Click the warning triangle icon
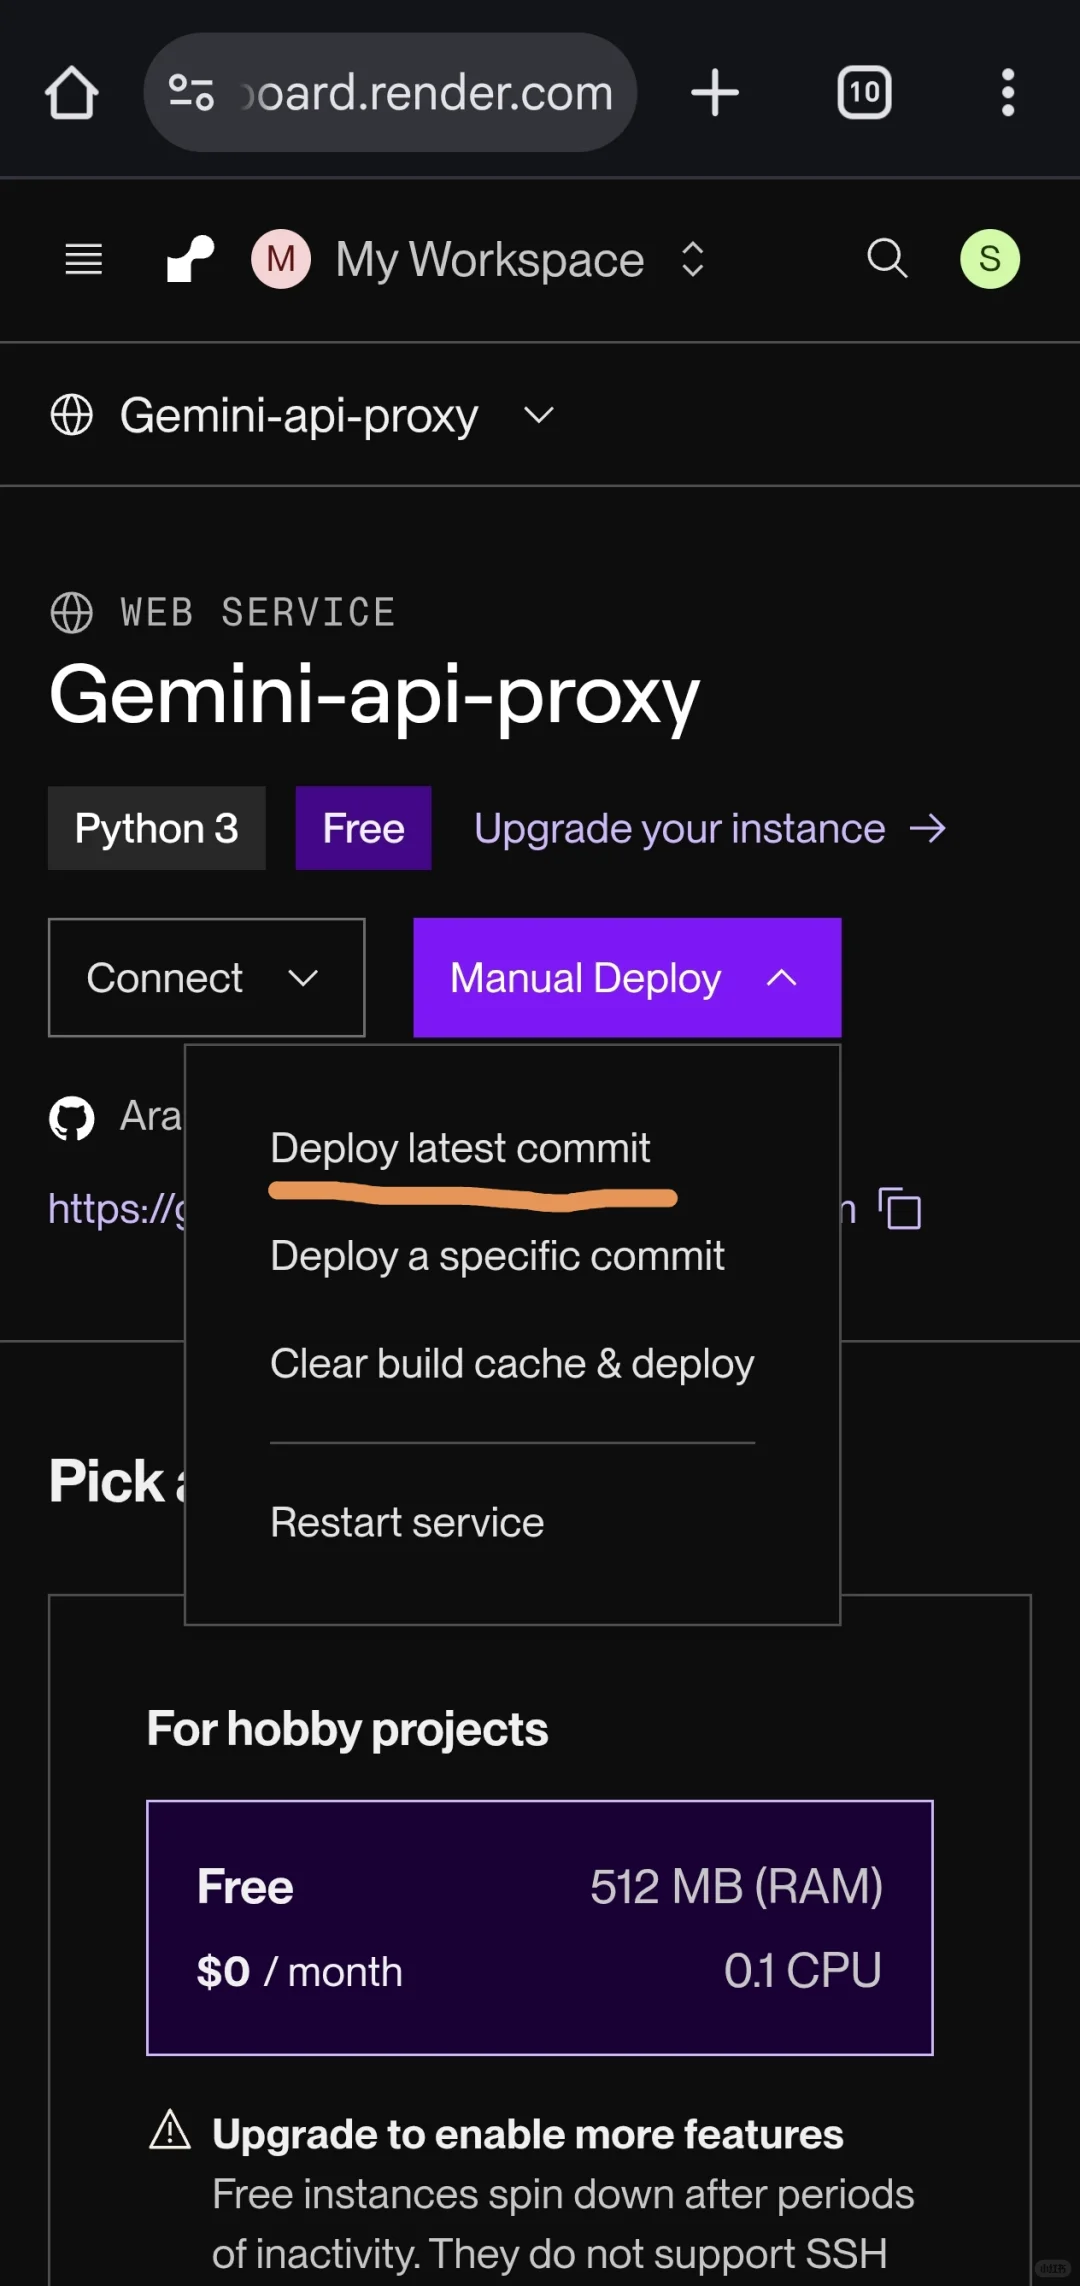Screen dimensions: 1080x2286 point(170,2130)
